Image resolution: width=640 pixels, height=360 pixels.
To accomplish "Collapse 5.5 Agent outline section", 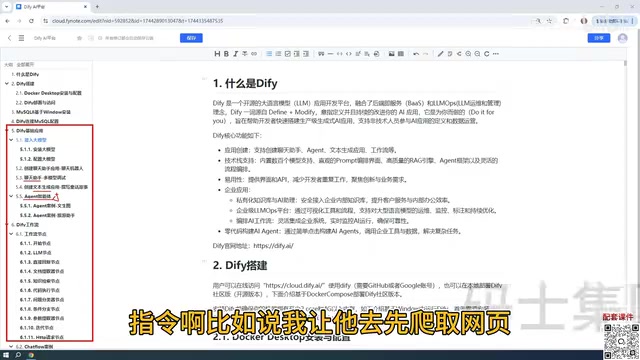I will pos(11,196).
